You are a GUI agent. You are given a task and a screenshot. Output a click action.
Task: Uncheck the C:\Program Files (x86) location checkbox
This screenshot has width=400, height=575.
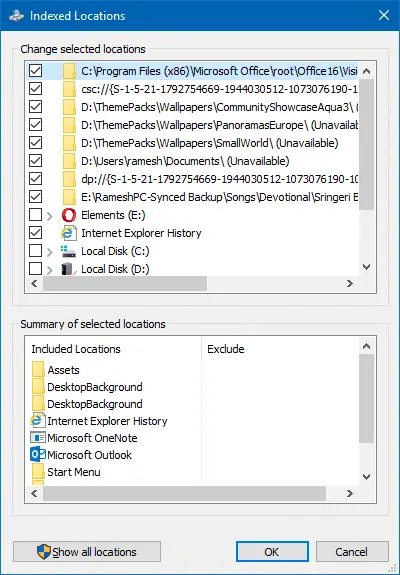(36, 71)
